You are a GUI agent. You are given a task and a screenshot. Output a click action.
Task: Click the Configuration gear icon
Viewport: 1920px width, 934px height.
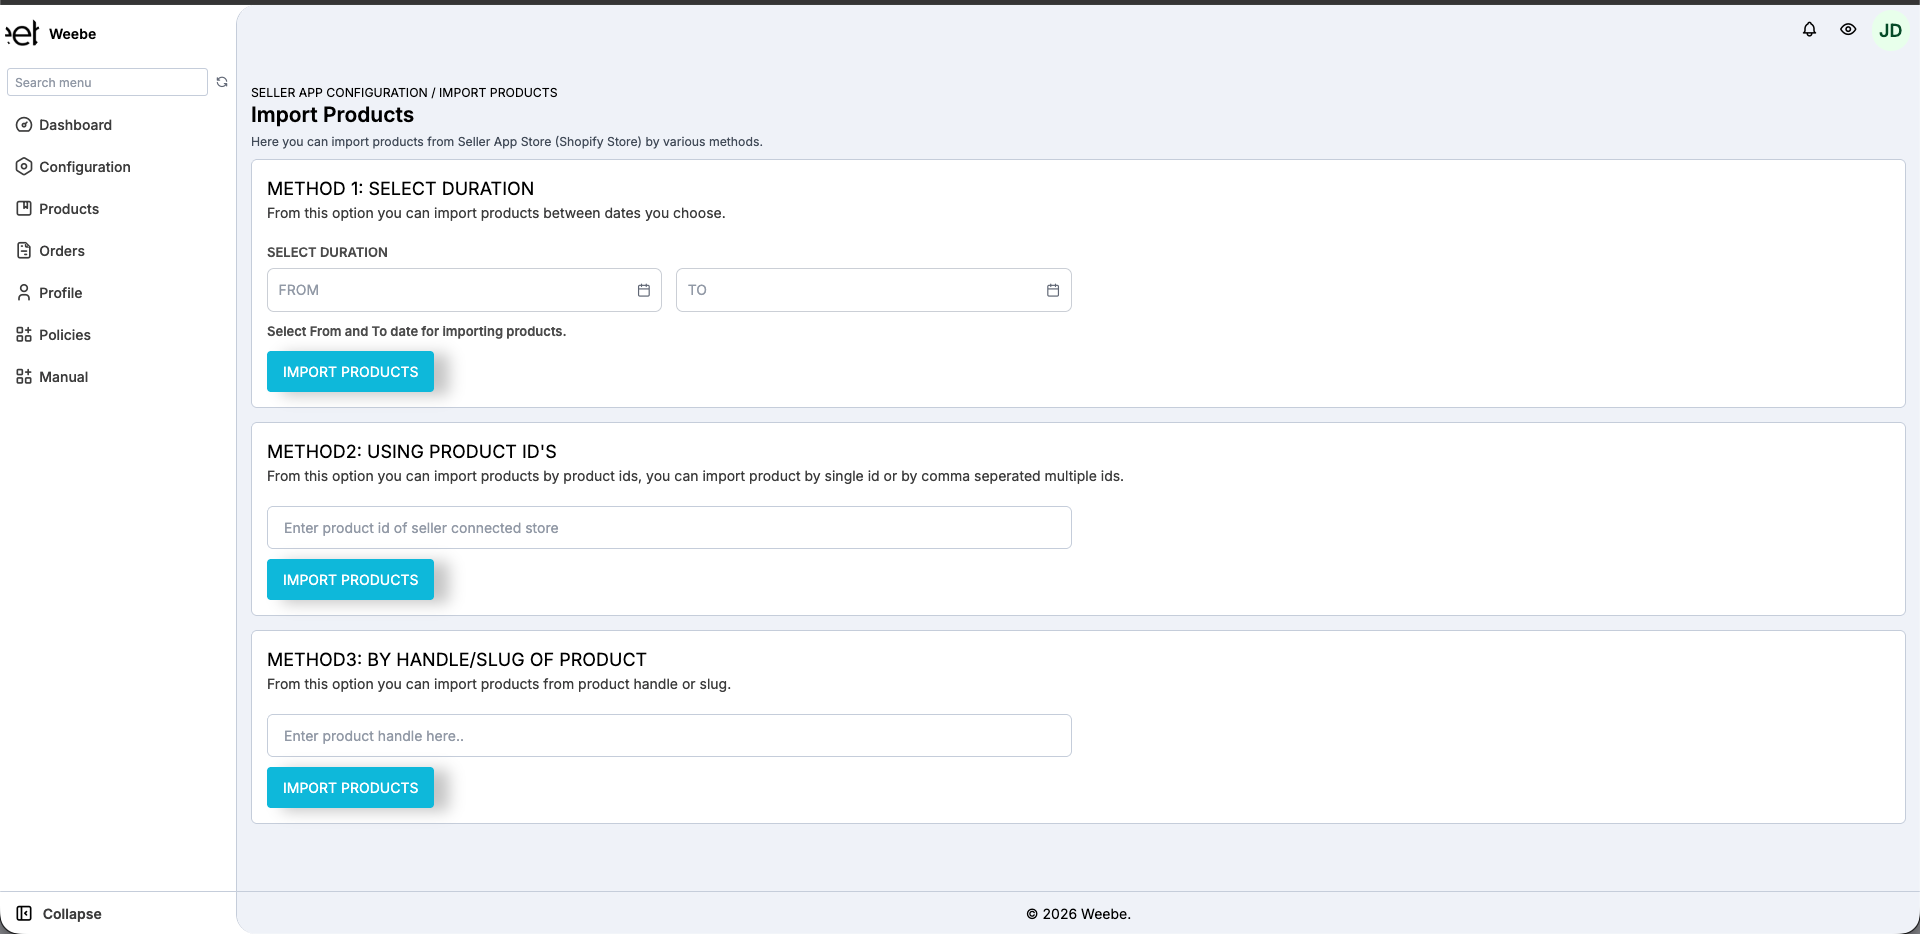point(23,167)
